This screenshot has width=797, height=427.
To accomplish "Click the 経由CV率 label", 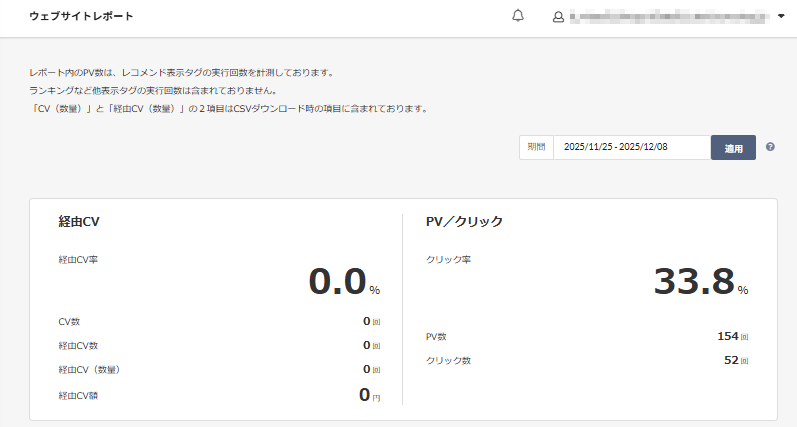I will coord(78,260).
